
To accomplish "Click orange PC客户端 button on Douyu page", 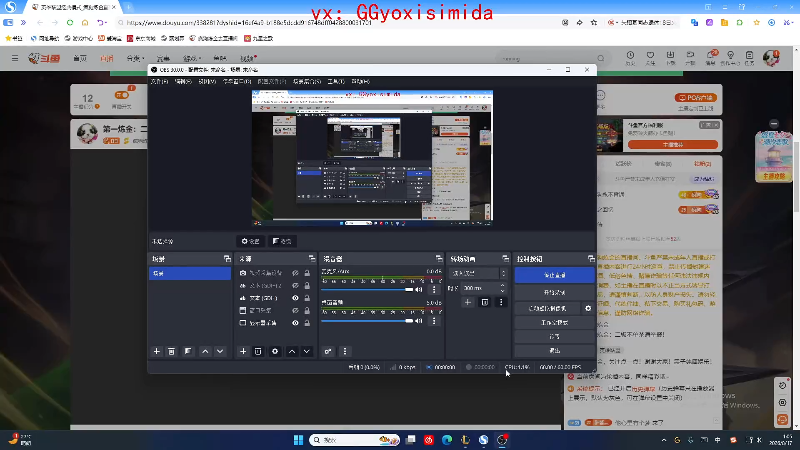I will click(696, 98).
